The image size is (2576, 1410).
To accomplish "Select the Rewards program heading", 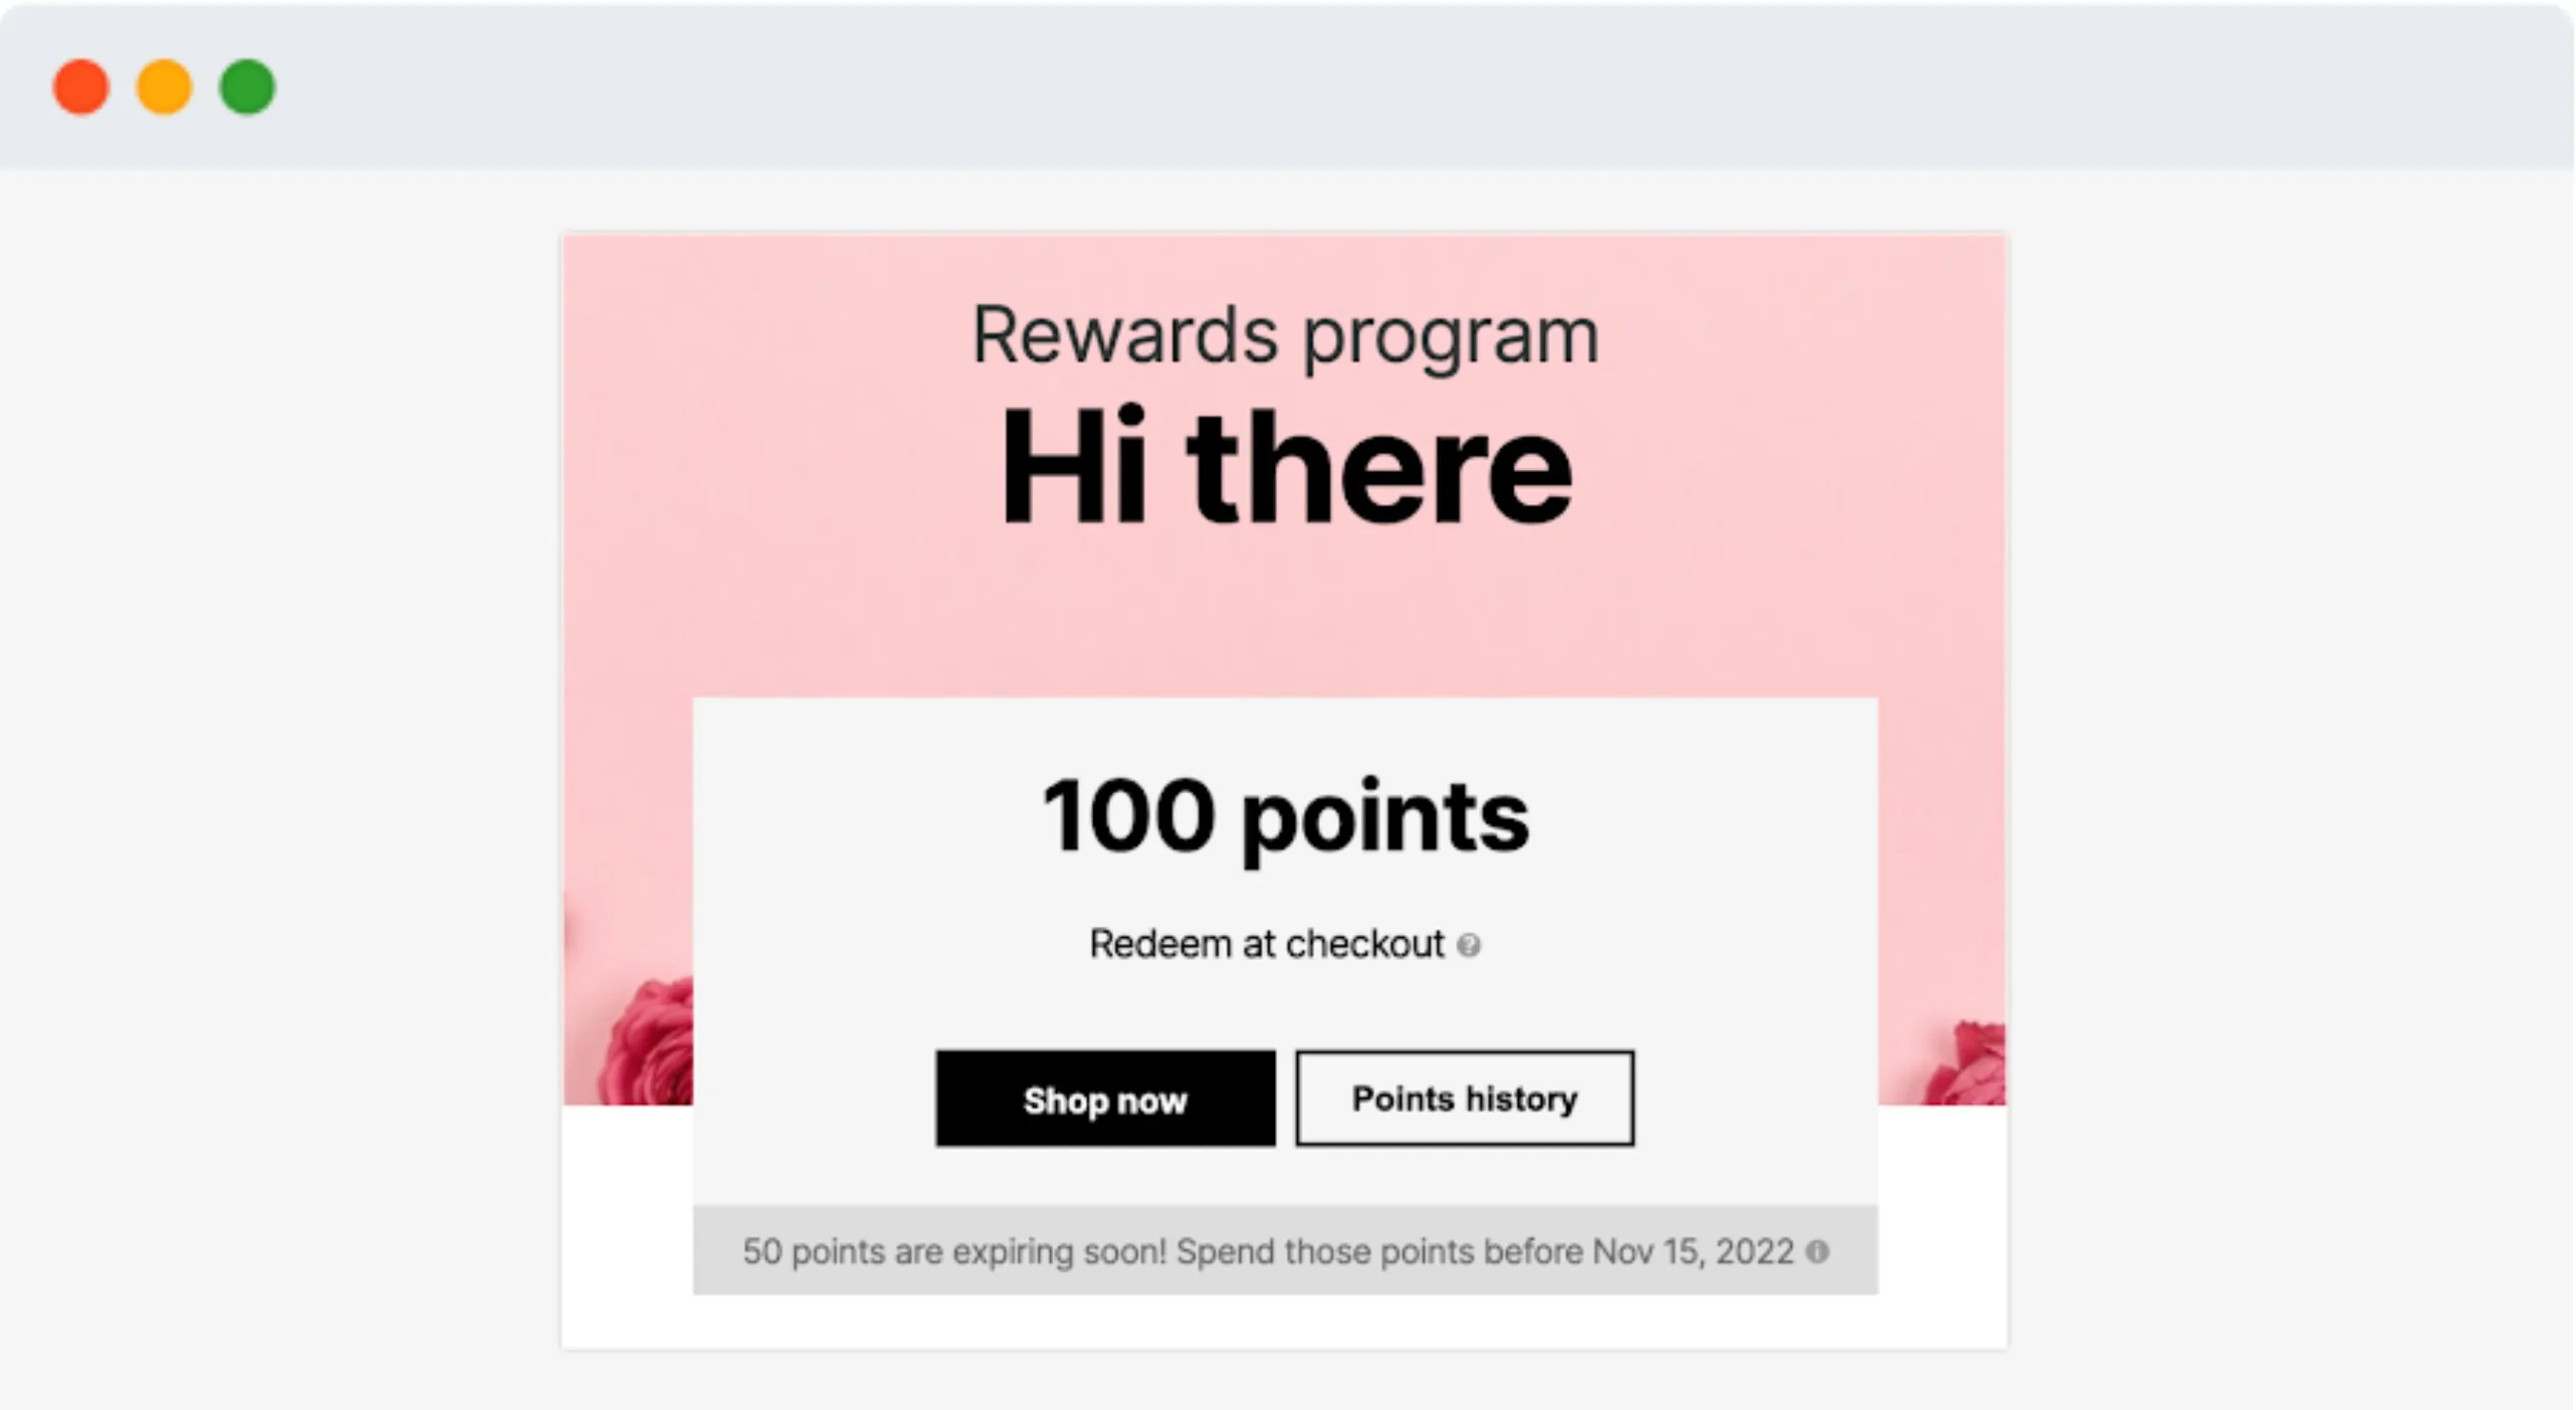I will tap(1285, 337).
